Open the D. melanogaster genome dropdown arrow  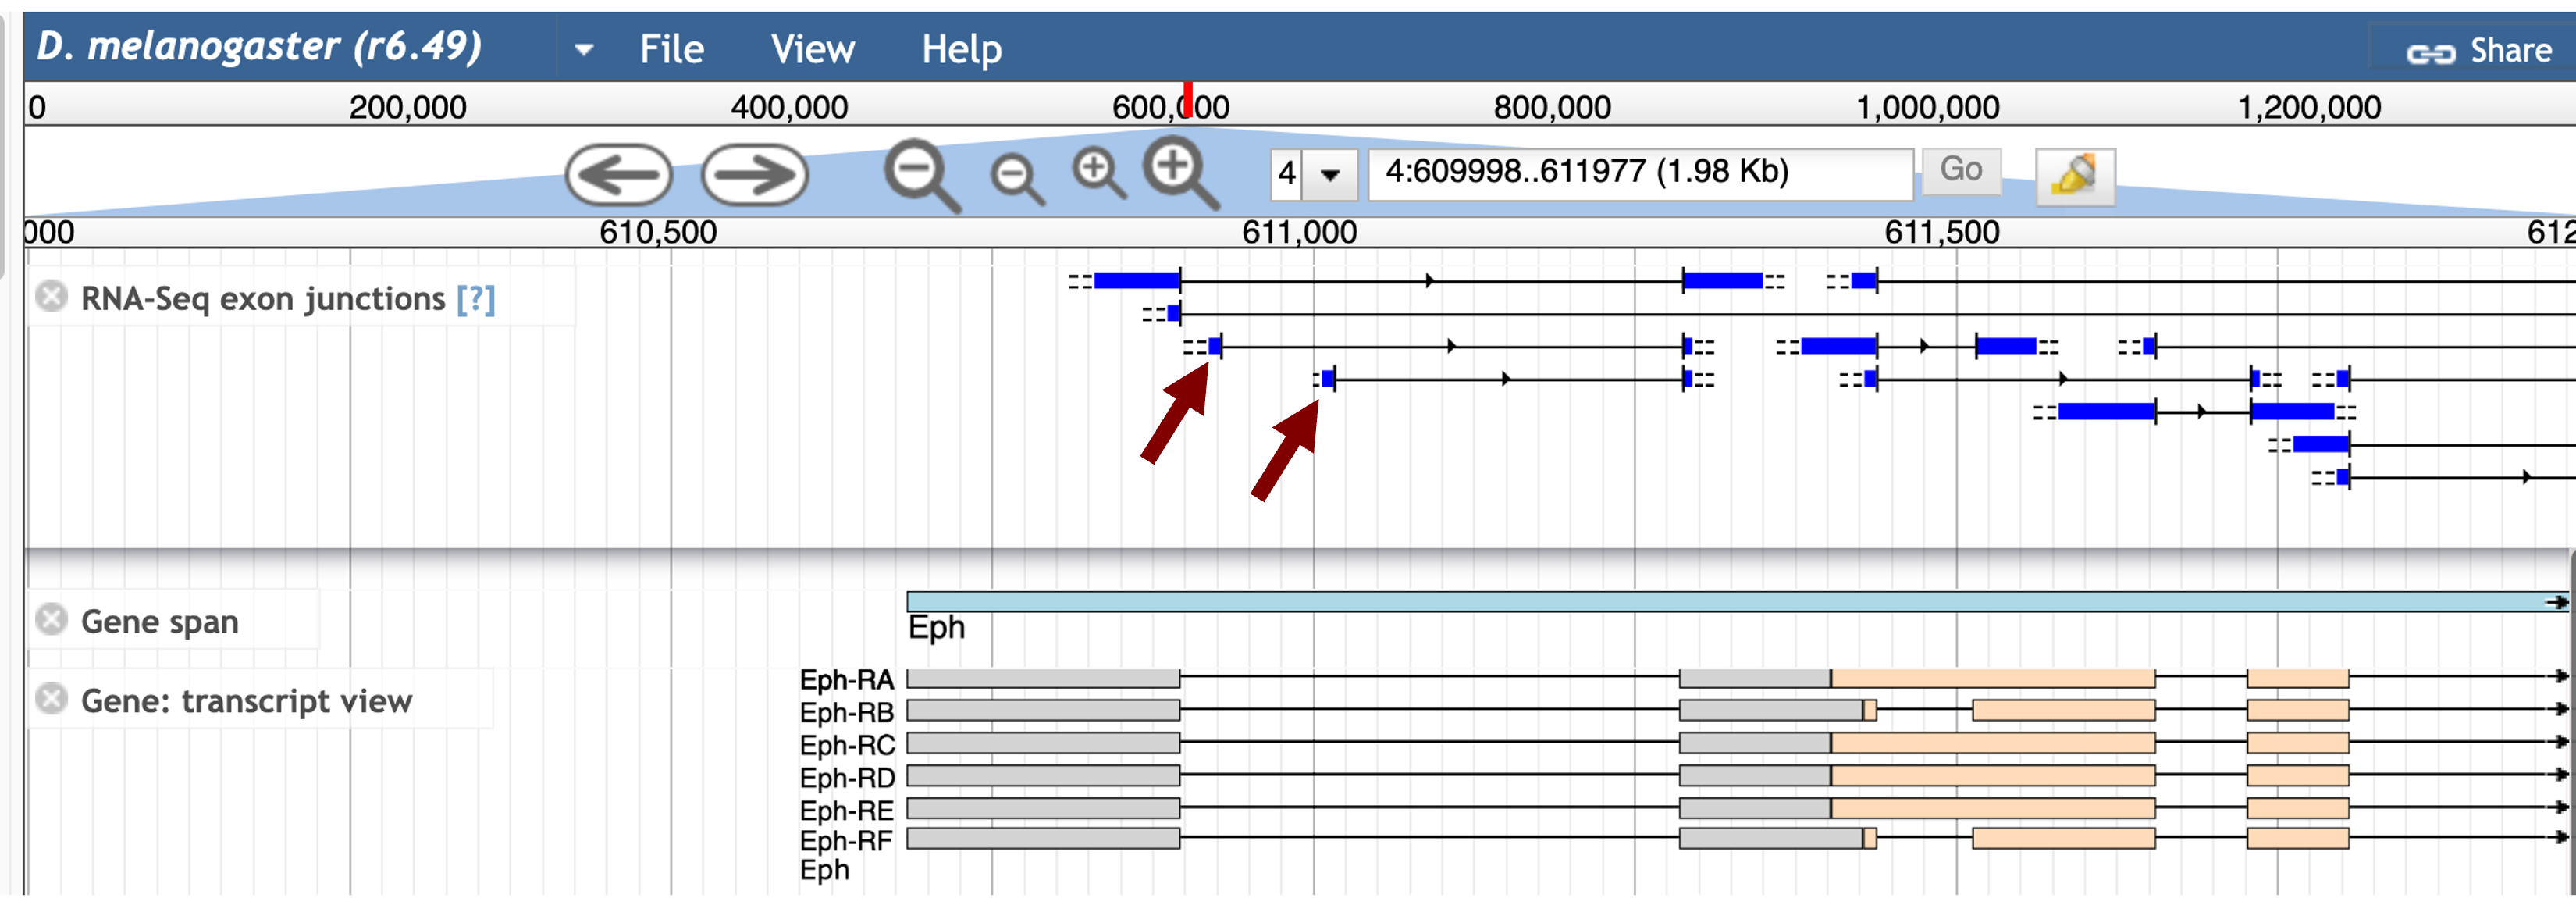tap(584, 49)
